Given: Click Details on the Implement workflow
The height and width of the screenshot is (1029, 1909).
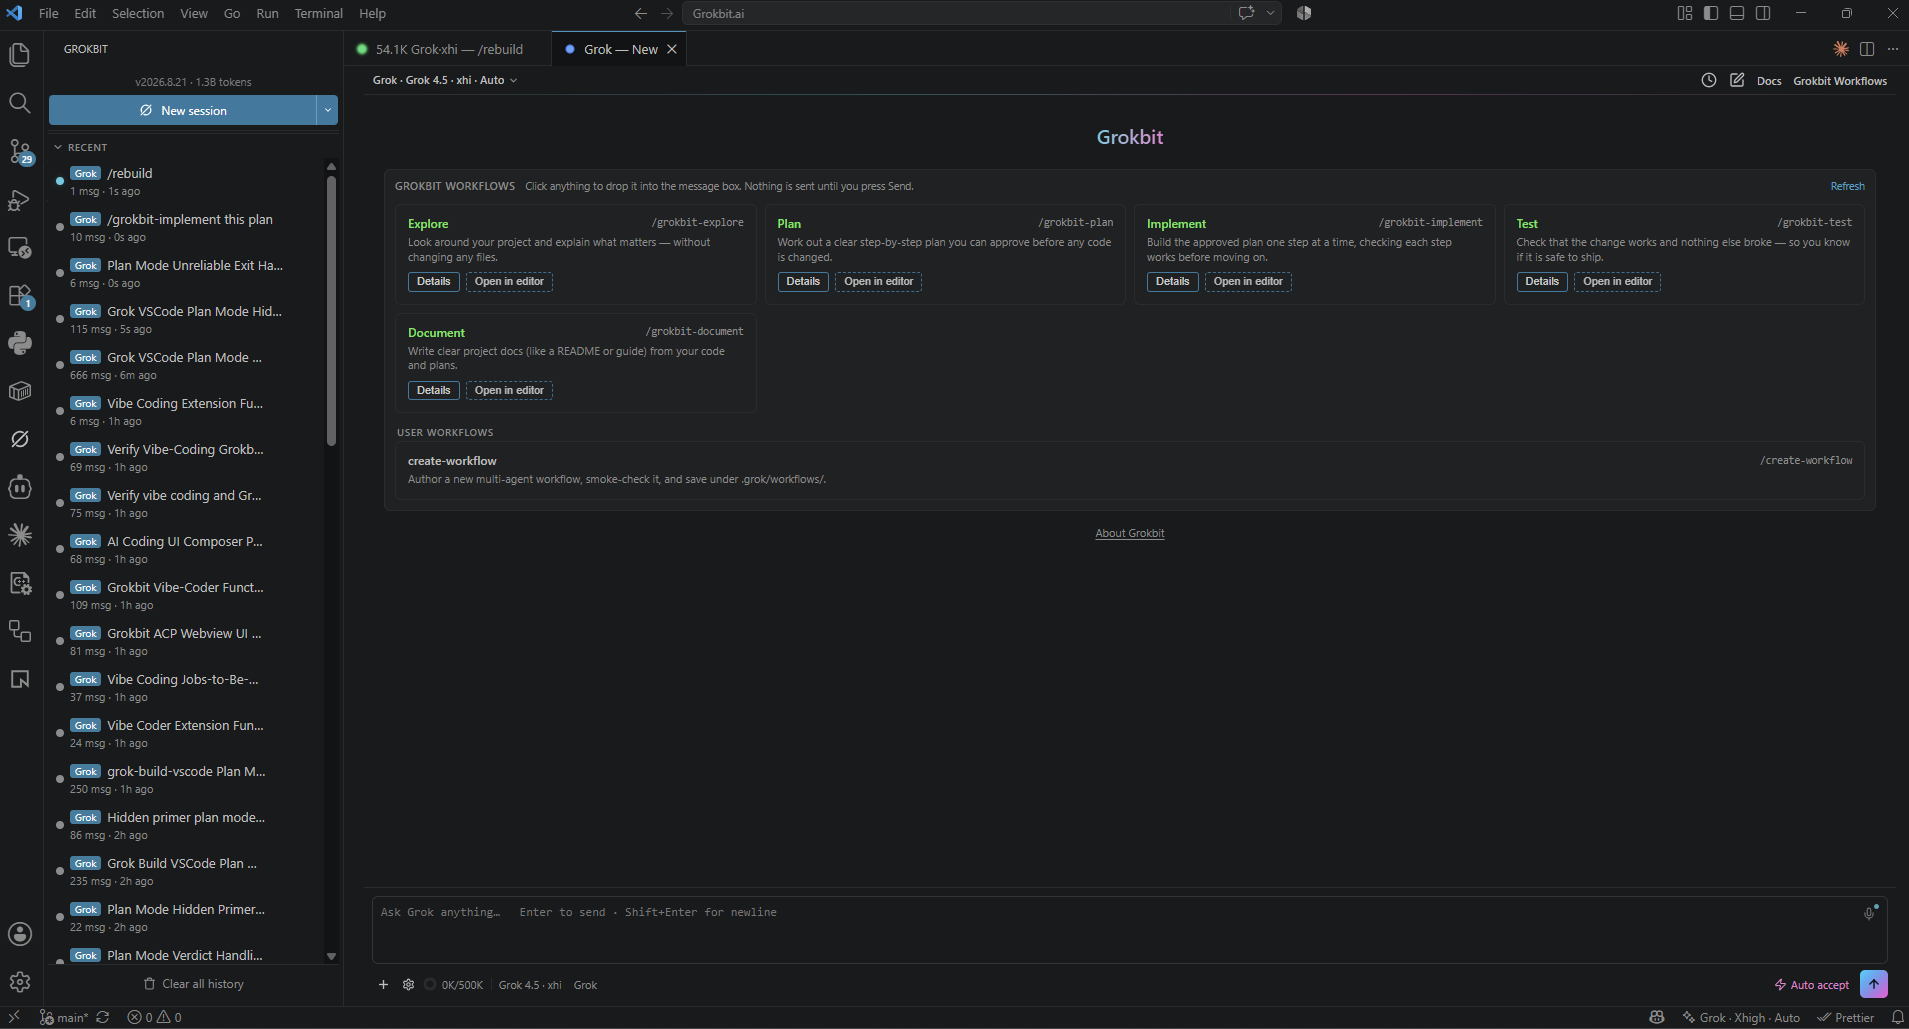Looking at the screenshot, I should [x=1172, y=282].
